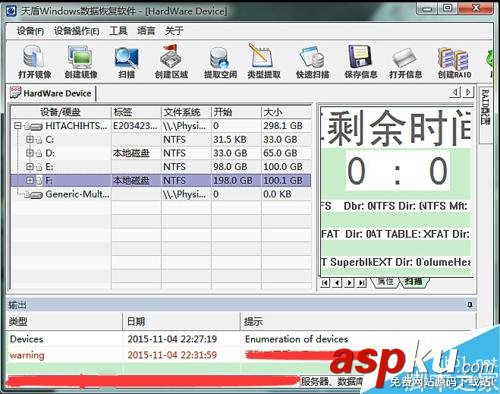Select the Generic-Mult device row
The image size is (500, 394).
pos(161,194)
